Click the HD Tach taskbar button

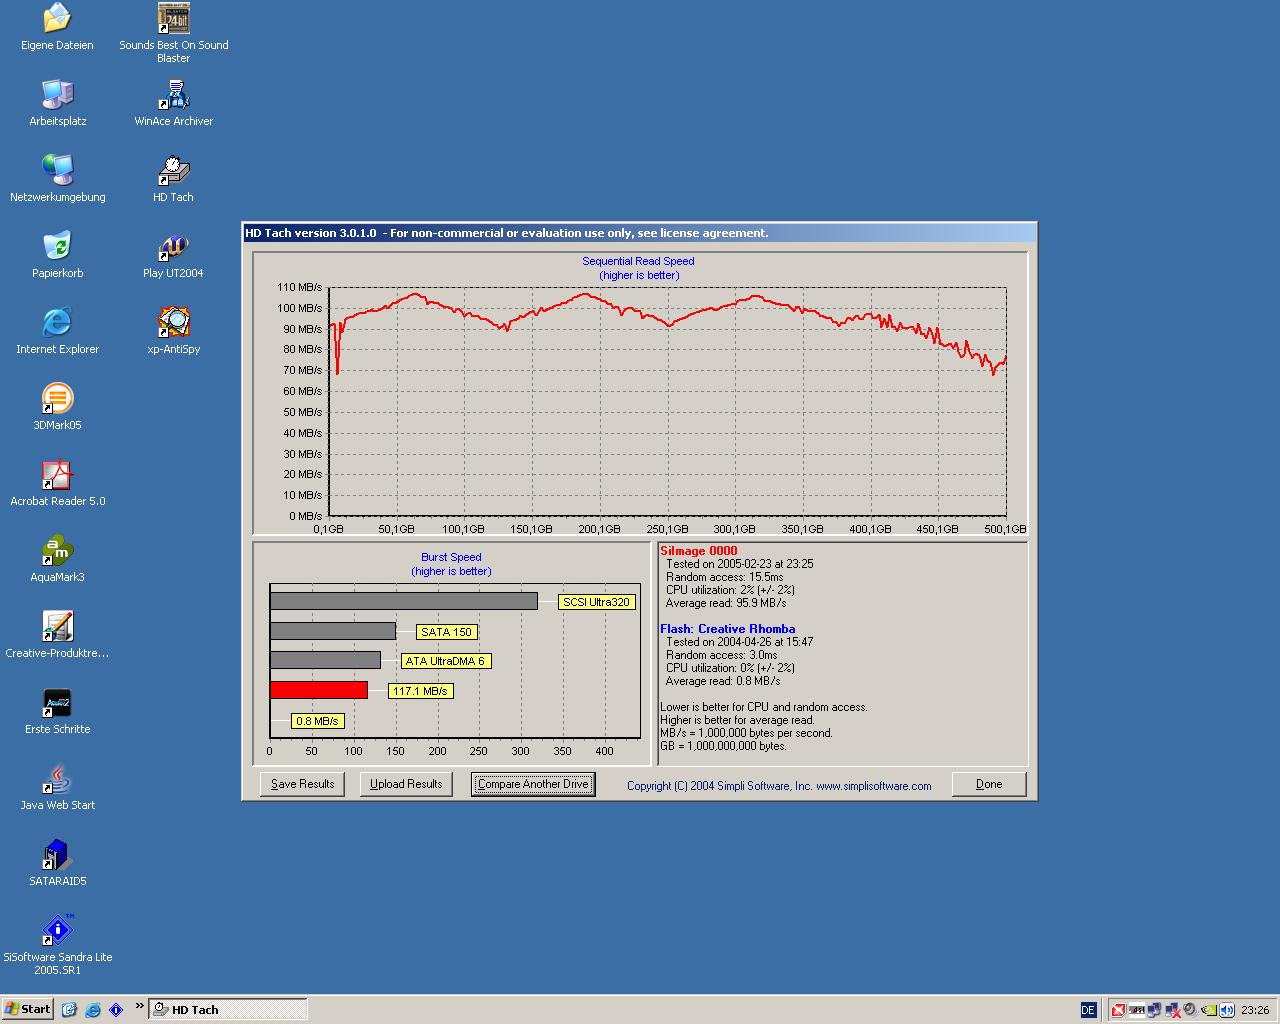click(x=228, y=1009)
